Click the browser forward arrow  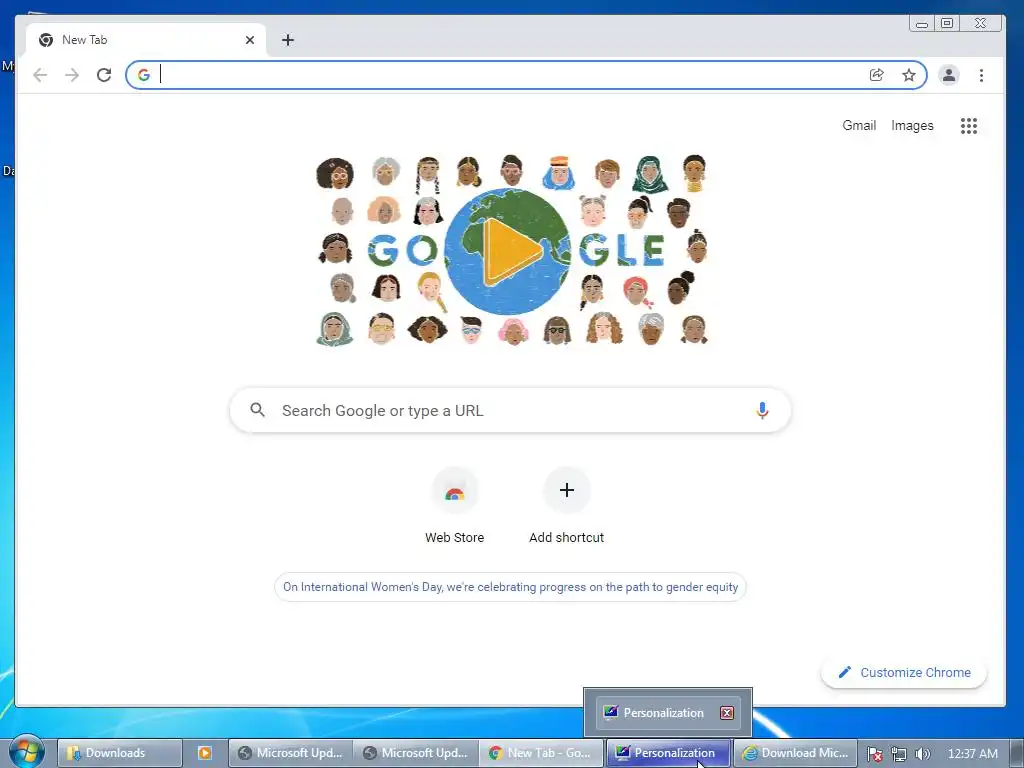(x=72, y=75)
